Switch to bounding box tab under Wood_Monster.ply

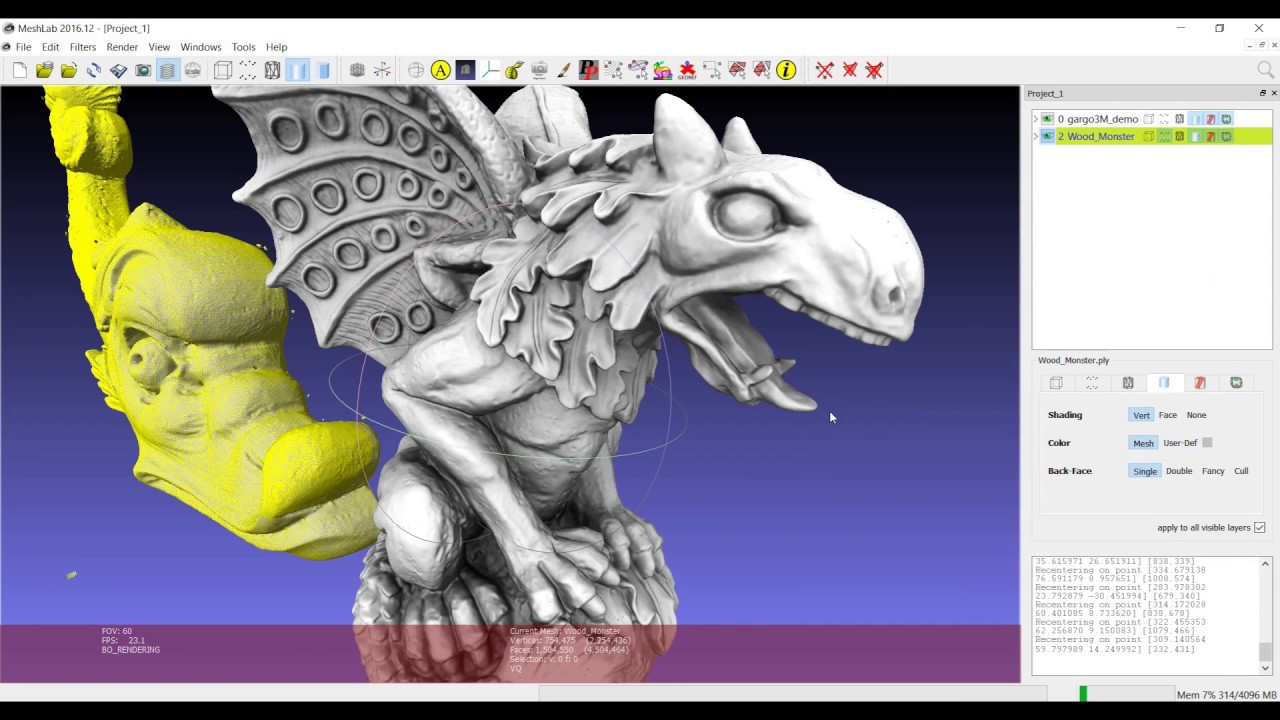1056,383
